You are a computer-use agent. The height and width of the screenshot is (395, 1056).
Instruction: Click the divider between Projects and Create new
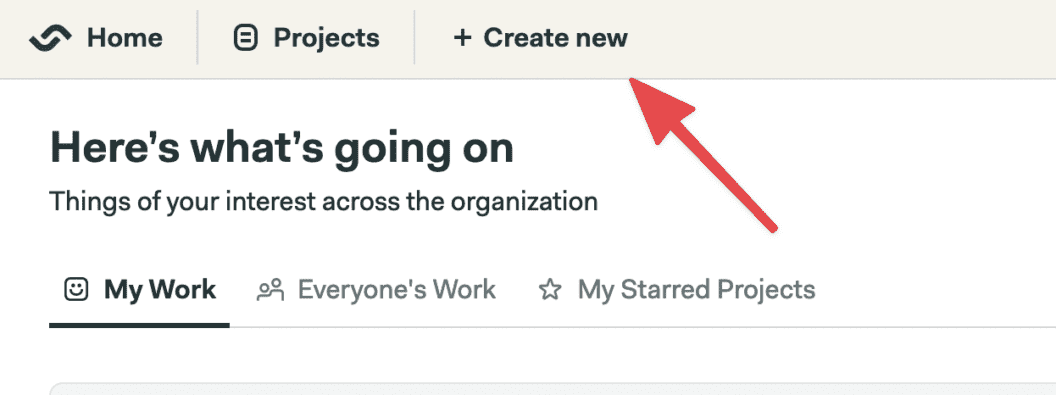point(414,38)
